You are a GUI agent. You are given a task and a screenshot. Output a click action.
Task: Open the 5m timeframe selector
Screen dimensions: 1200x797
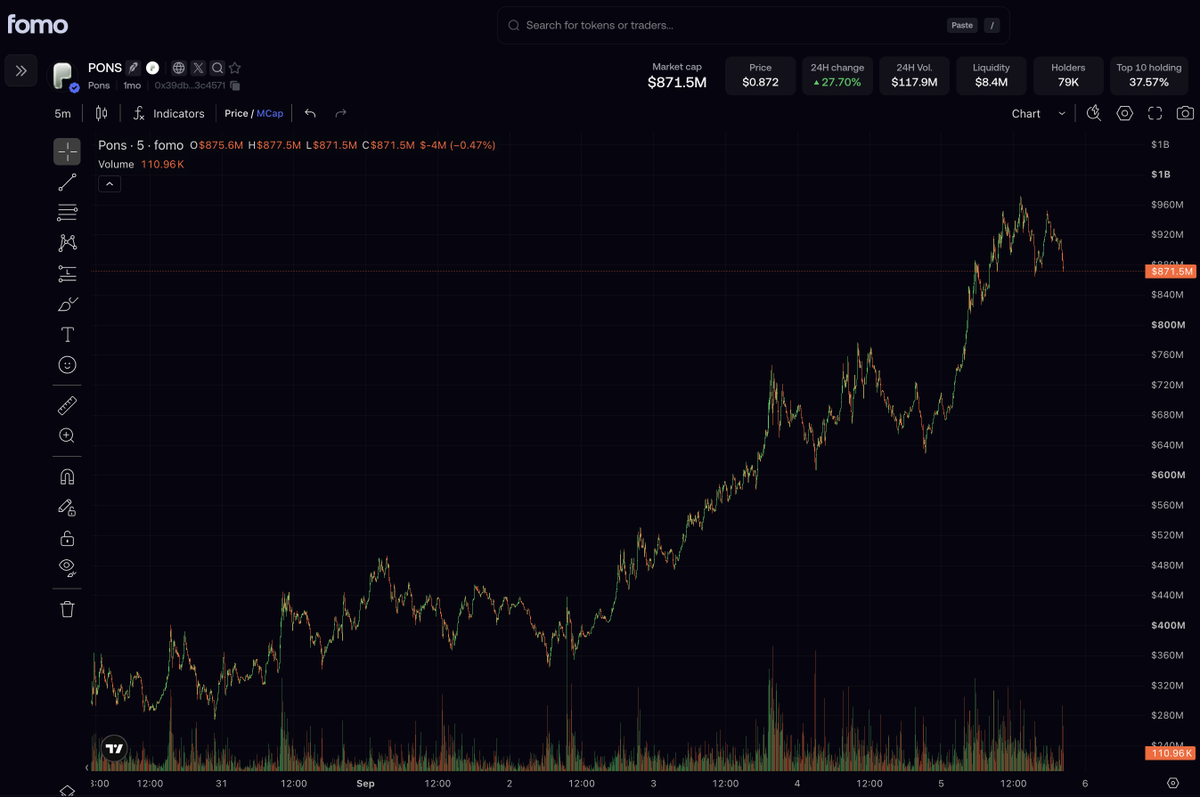coord(63,114)
